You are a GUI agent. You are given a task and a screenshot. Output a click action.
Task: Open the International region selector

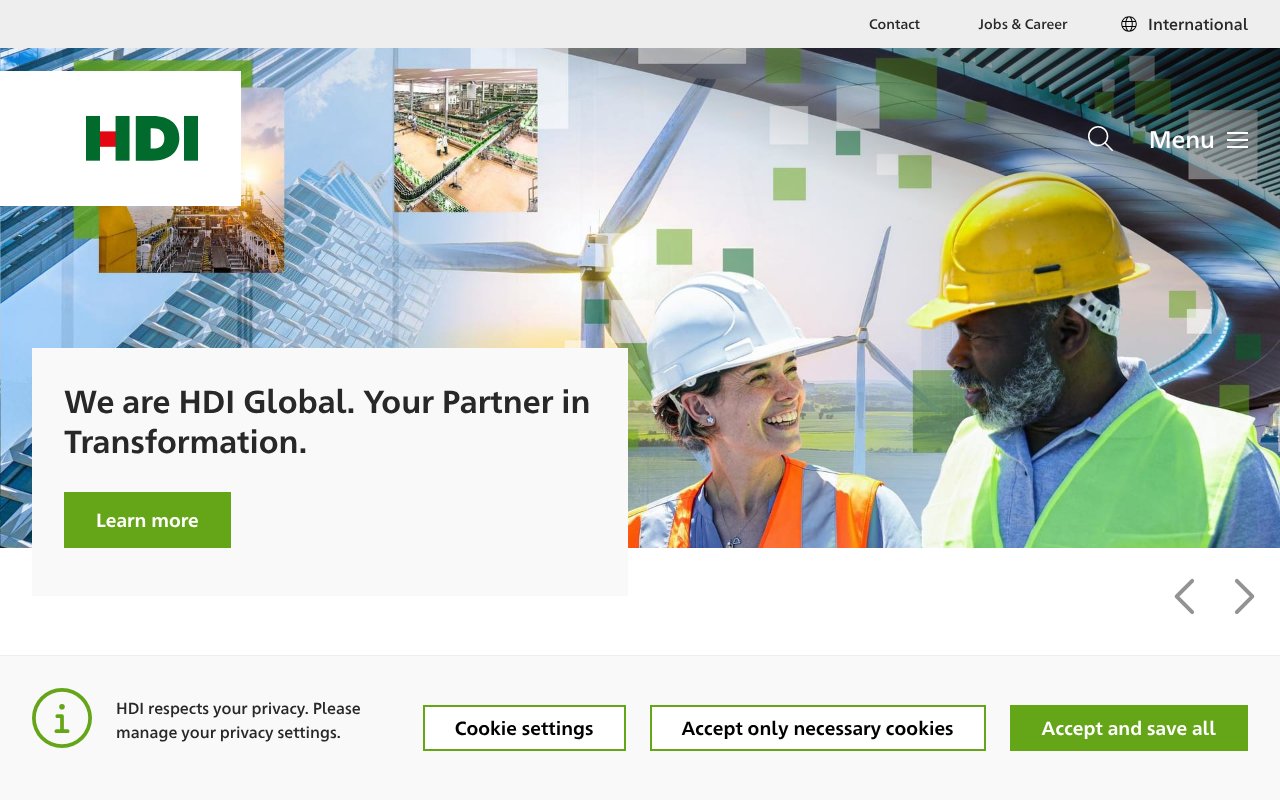(1196, 24)
